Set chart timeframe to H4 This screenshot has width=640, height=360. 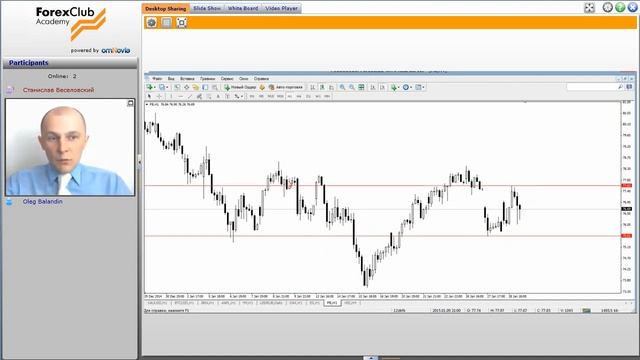299,96
